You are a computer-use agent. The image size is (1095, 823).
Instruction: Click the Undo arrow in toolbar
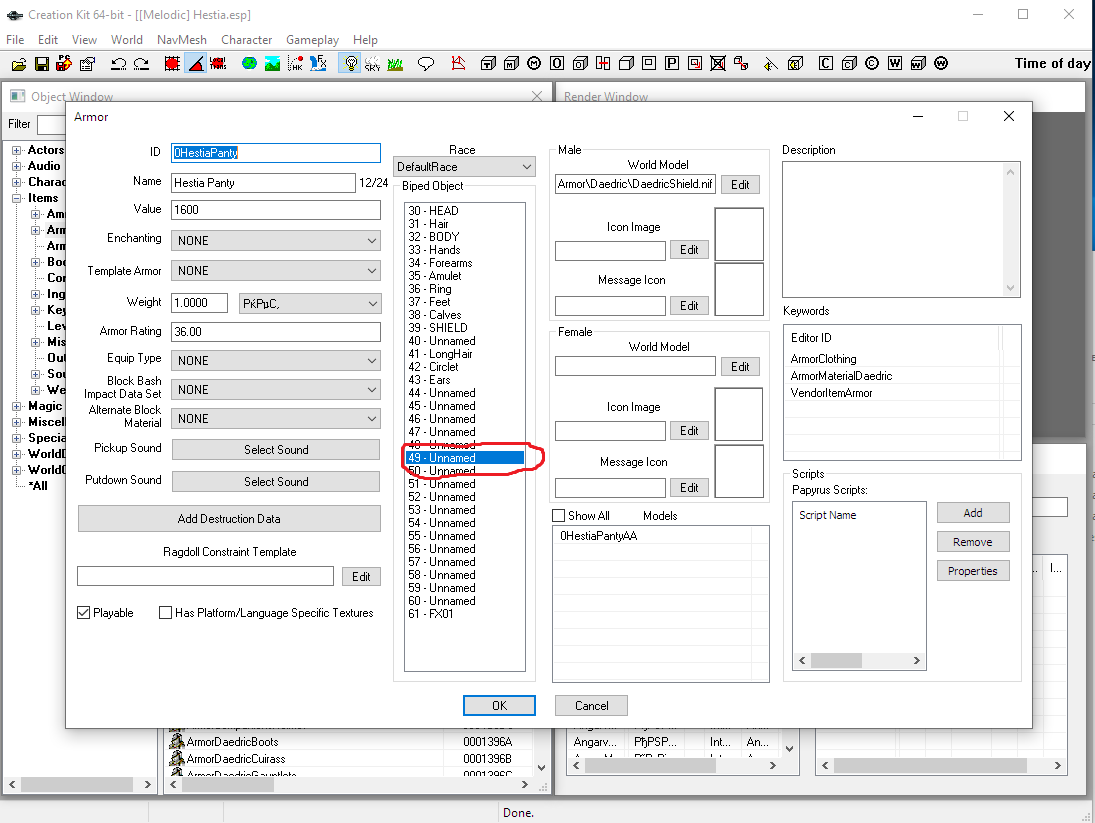(118, 64)
